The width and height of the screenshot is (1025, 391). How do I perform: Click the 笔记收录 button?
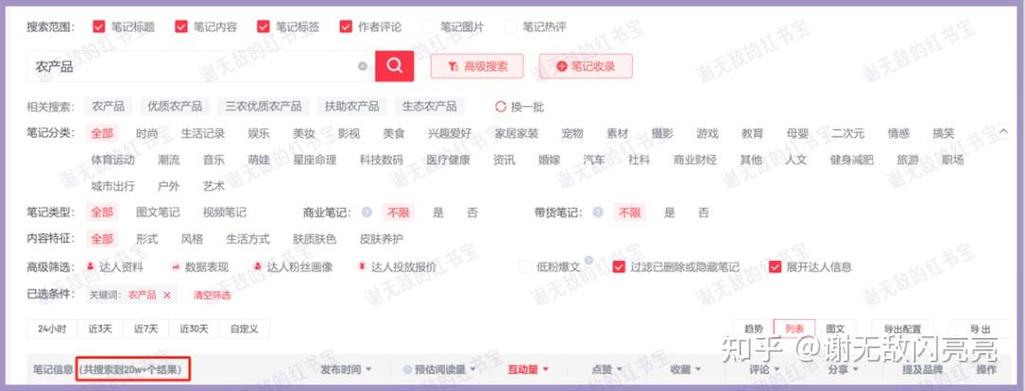[x=586, y=66]
